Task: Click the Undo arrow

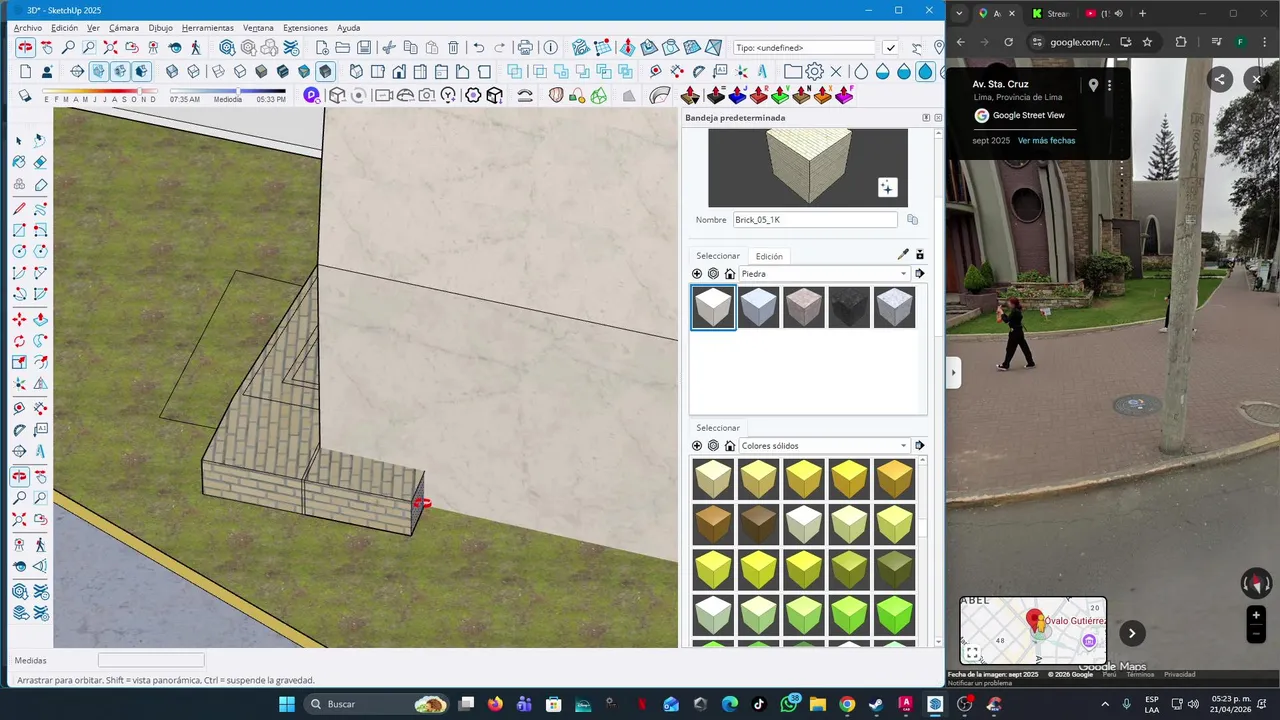Action: (x=478, y=47)
